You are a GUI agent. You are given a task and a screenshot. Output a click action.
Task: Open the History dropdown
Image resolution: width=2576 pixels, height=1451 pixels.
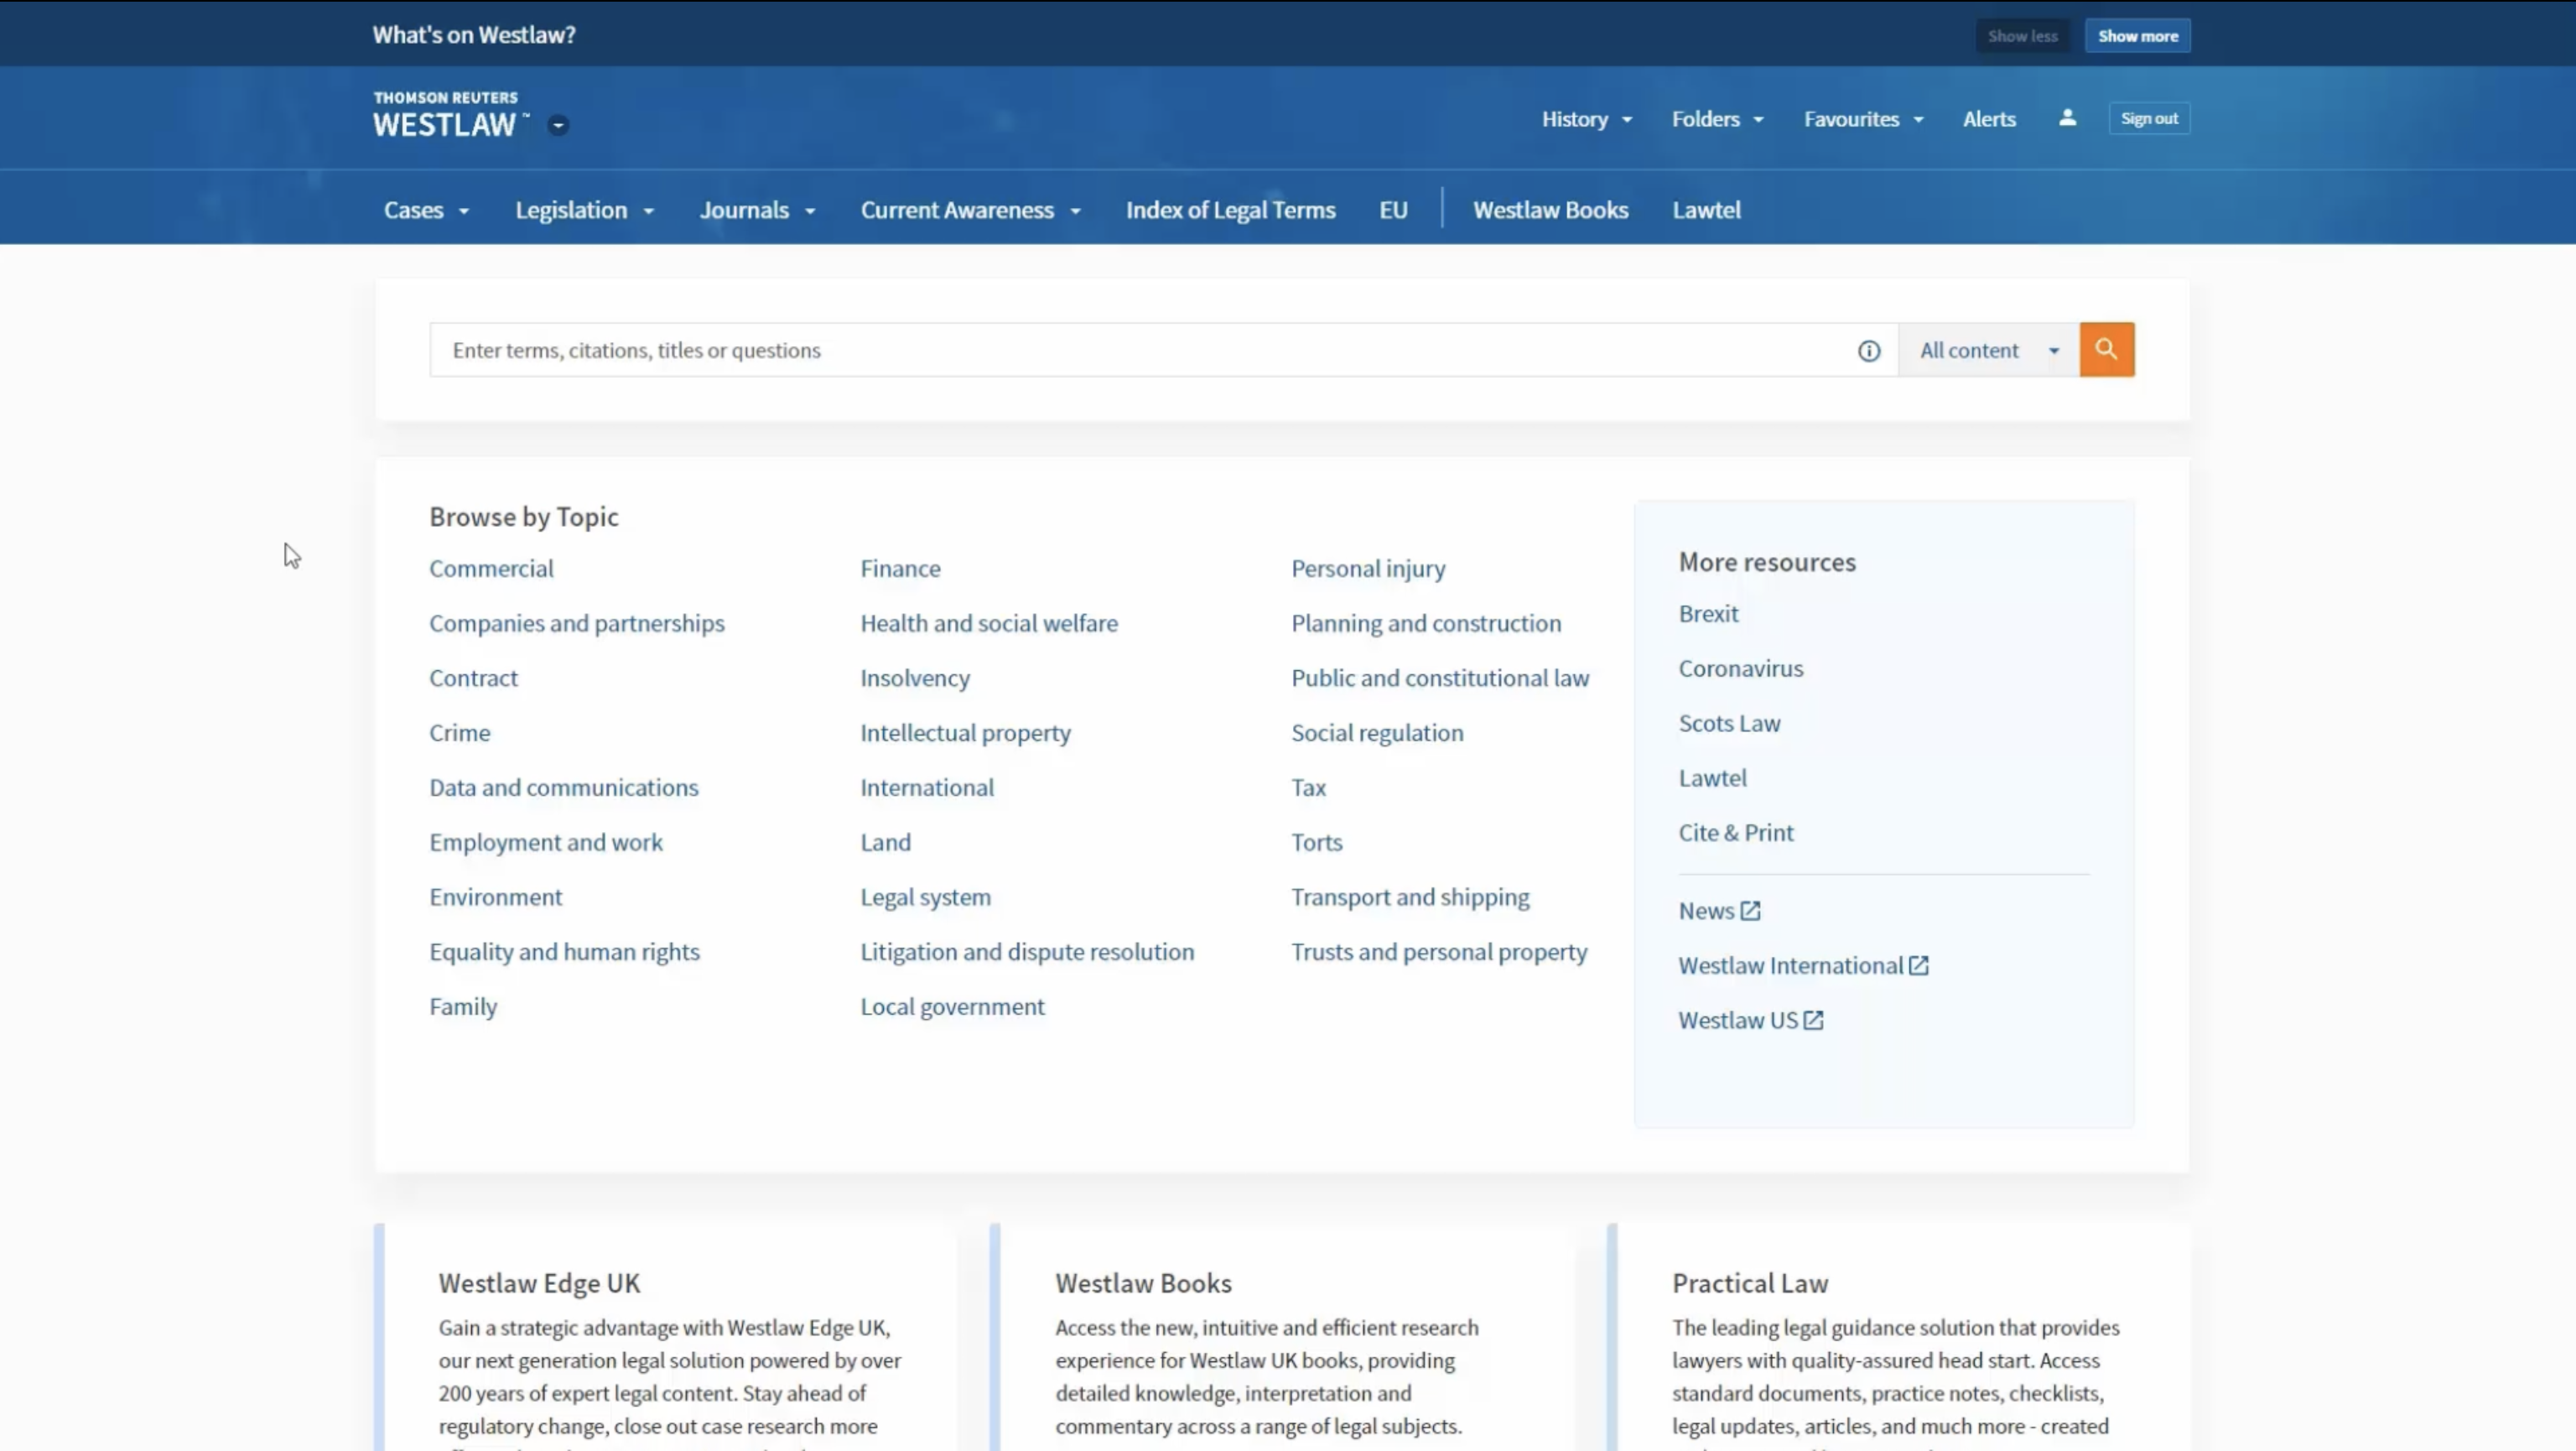click(x=1586, y=119)
